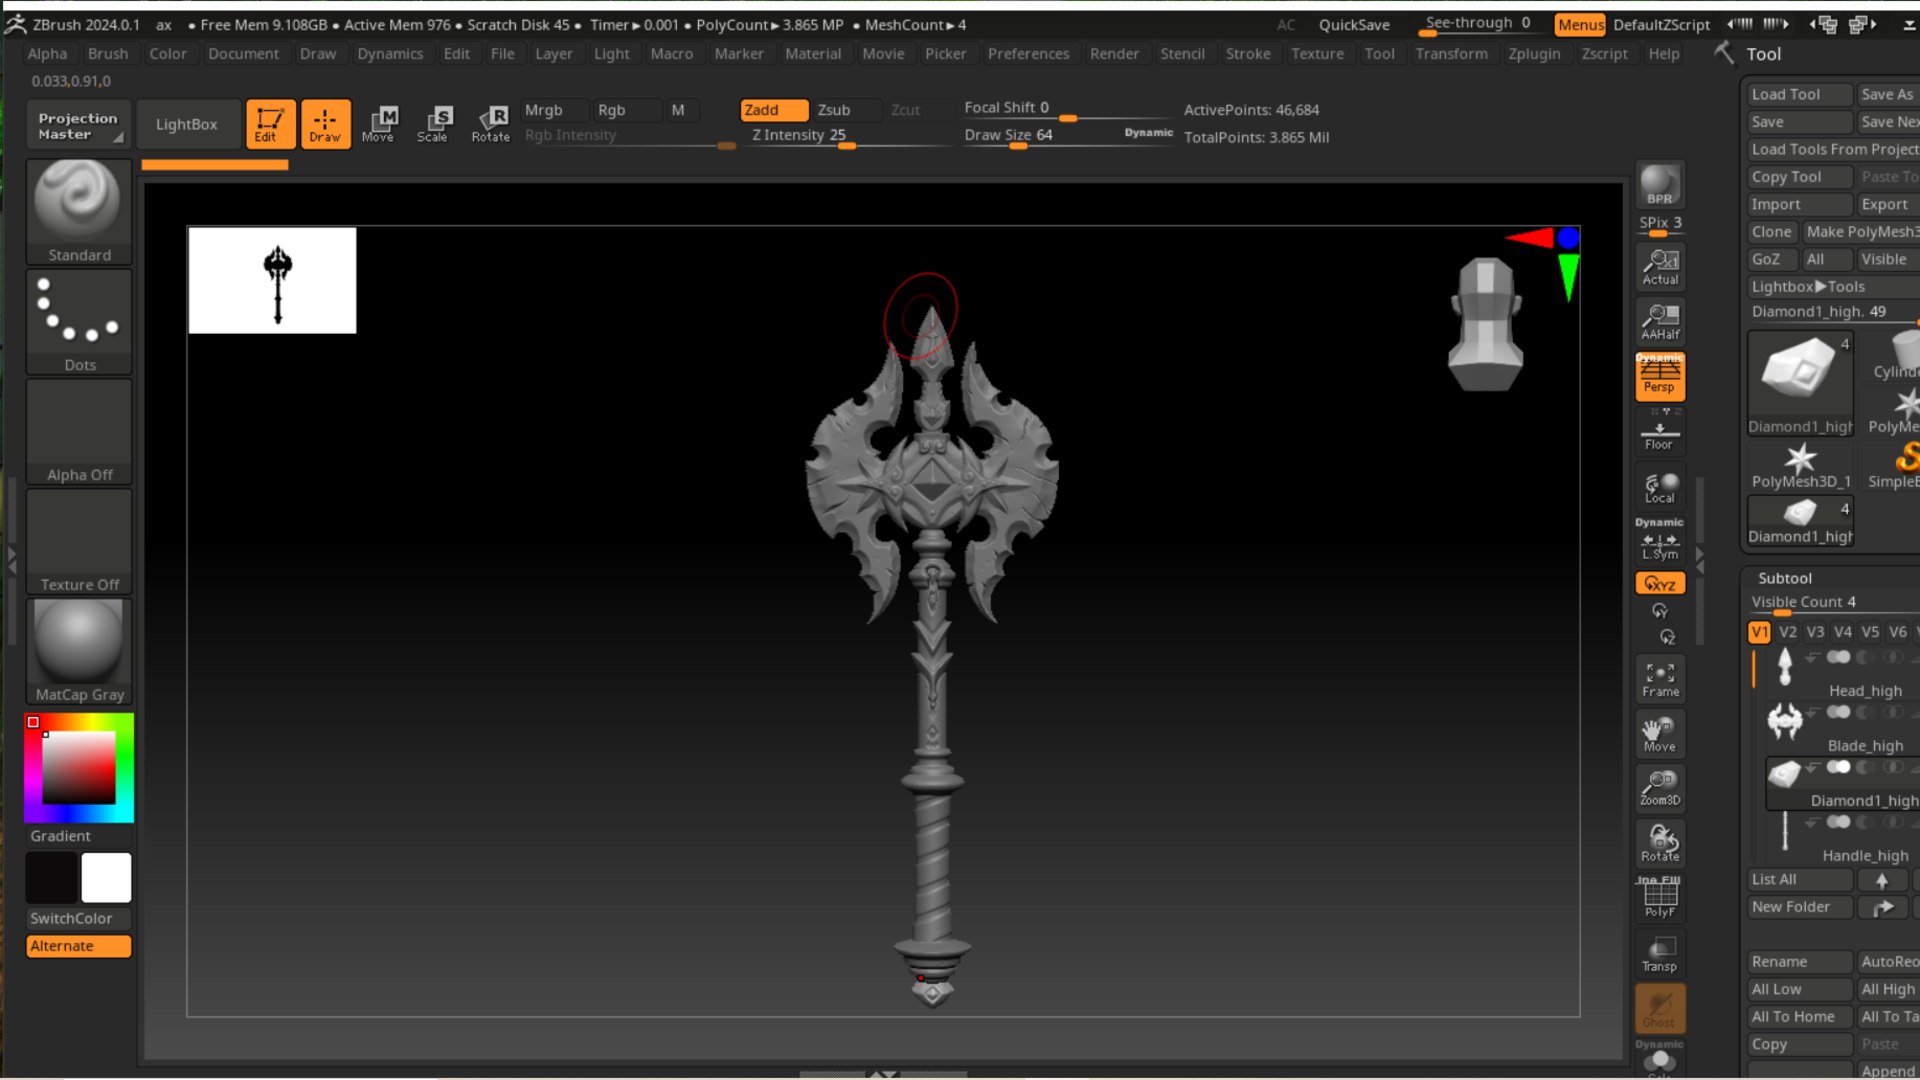Open the Alpha menu
The width and height of the screenshot is (1920, 1080).
click(47, 54)
